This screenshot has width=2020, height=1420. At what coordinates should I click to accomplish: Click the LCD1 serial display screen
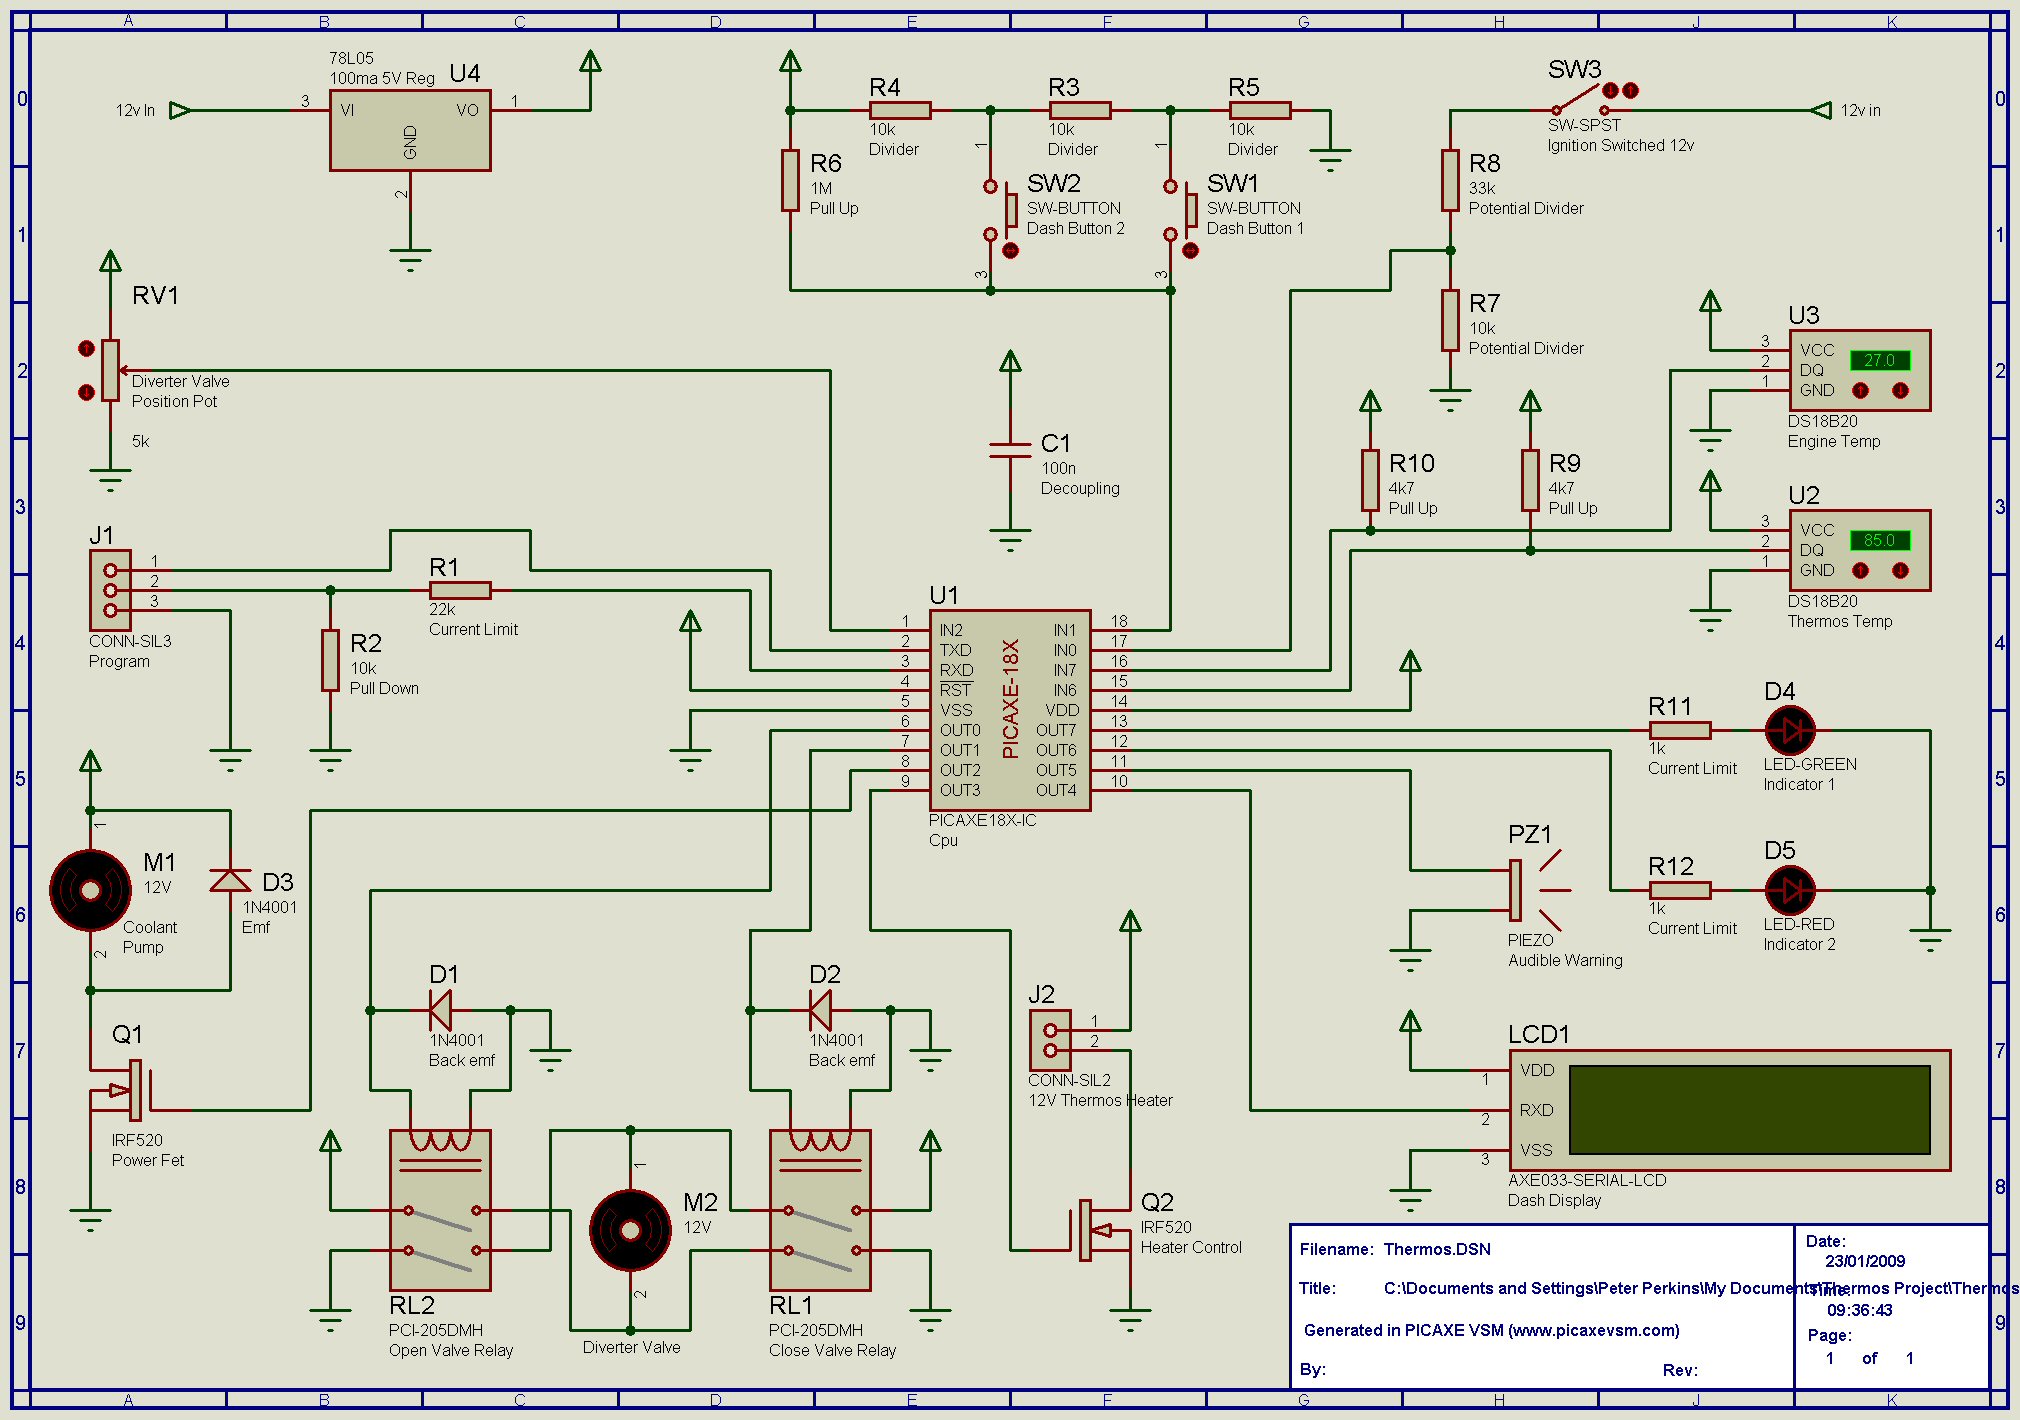pyautogui.click(x=1749, y=1110)
